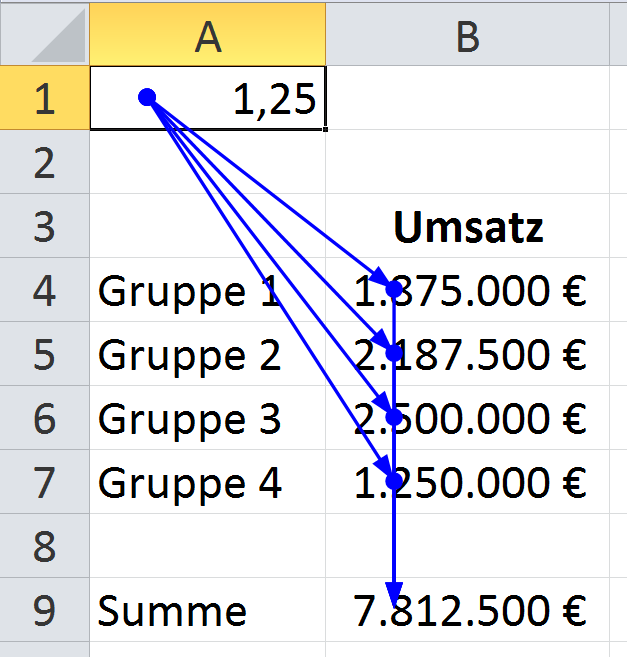Select the Gruppe 1 cell
Viewport: 627px width, 657px height.
pyautogui.click(x=208, y=290)
